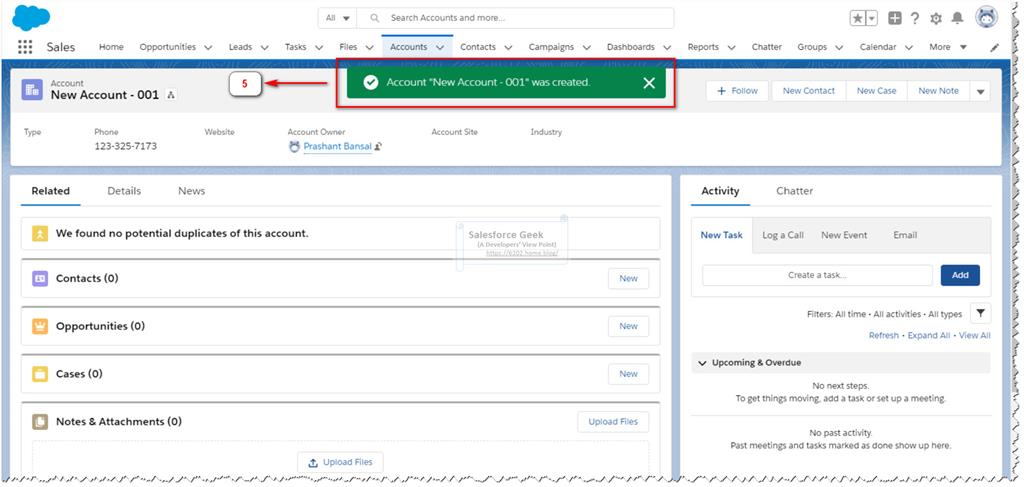The image size is (1024, 487).
Task: Click Upload Files in the Notes header
Action: click(x=613, y=422)
